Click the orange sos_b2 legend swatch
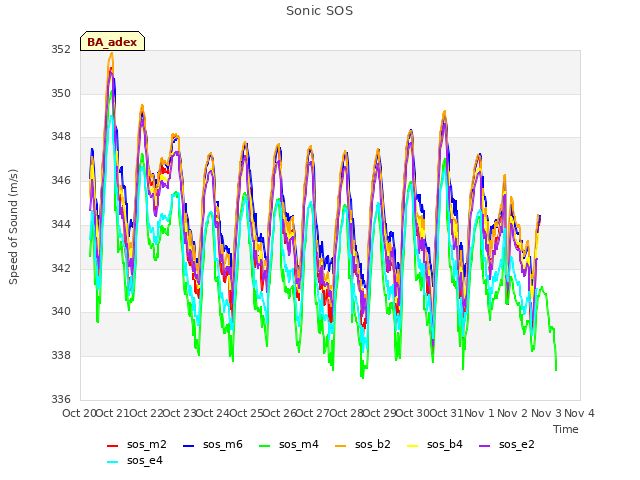 tap(340, 446)
